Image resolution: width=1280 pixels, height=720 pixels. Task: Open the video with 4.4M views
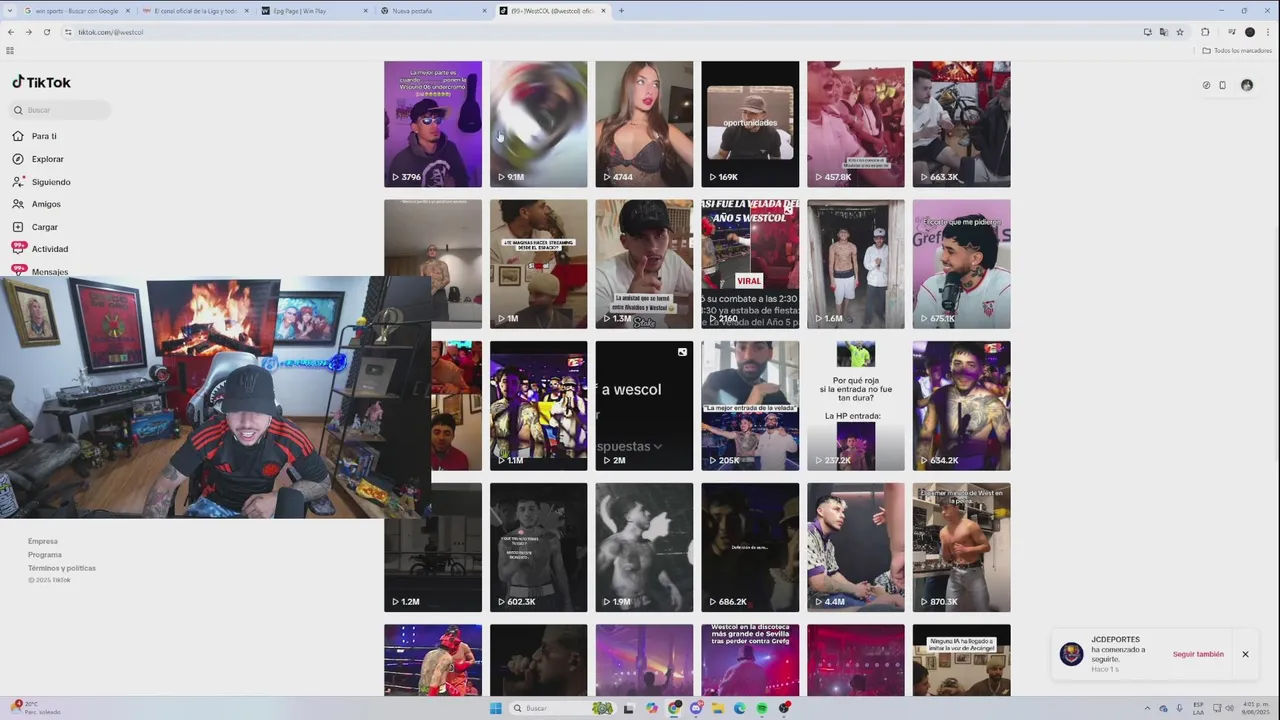856,548
